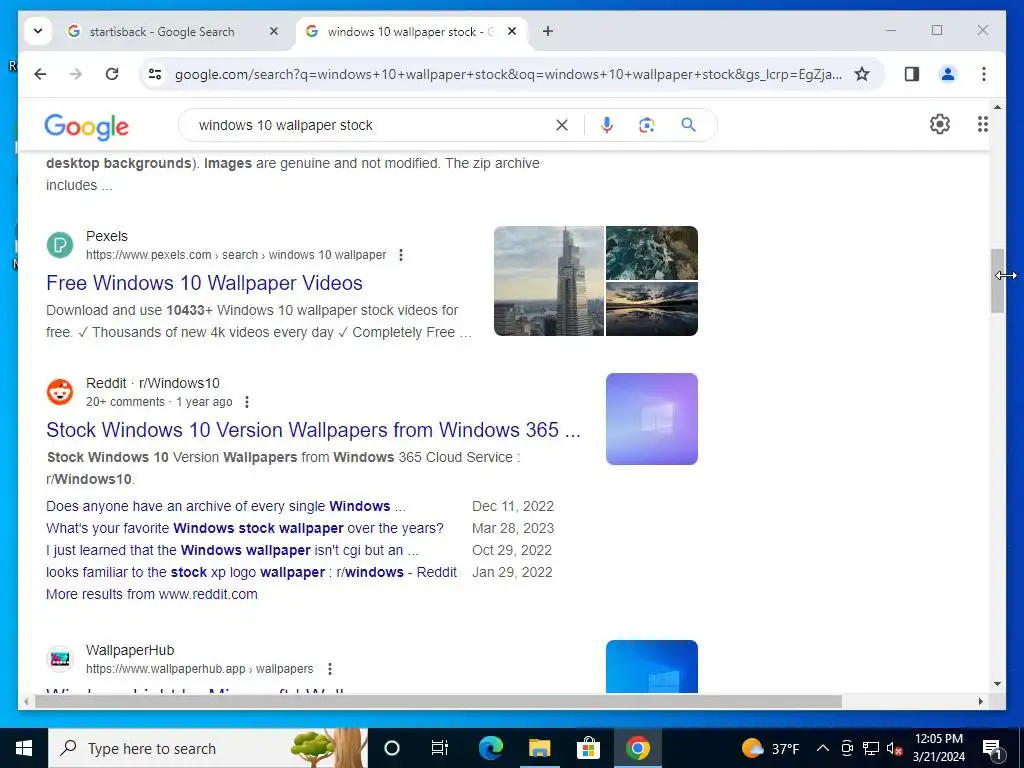Clear the Google search box text
Image resolution: width=1024 pixels, height=768 pixels.
point(562,125)
